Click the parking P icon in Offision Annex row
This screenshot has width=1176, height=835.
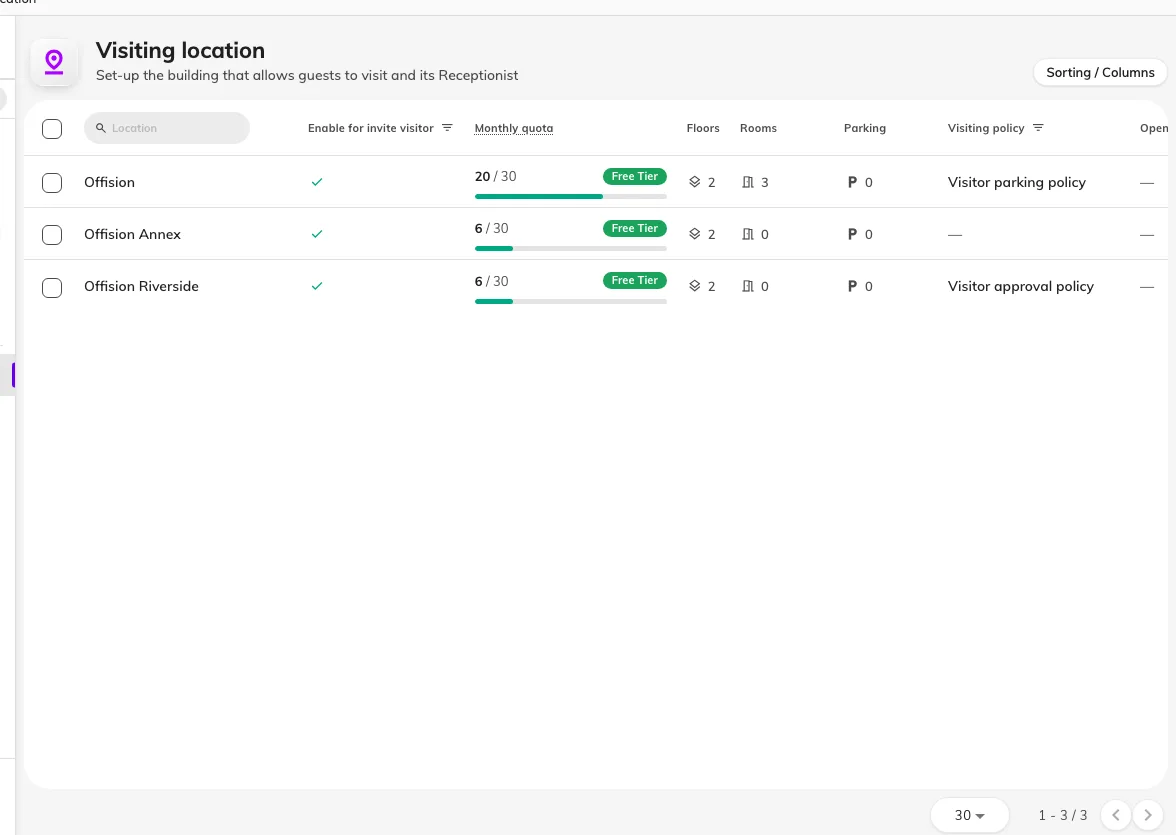click(852, 234)
